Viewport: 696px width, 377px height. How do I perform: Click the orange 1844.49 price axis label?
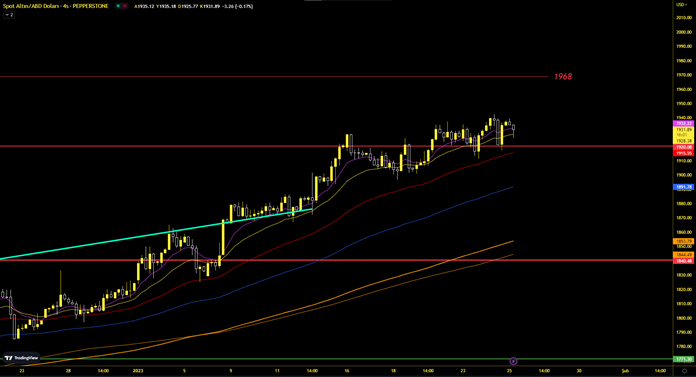point(684,255)
